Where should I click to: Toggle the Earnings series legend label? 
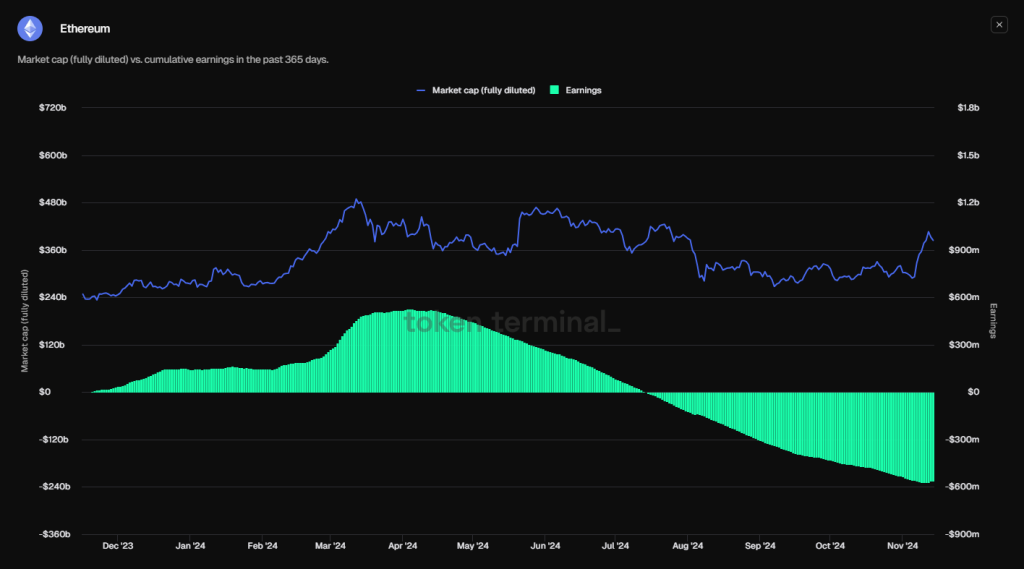click(x=583, y=90)
